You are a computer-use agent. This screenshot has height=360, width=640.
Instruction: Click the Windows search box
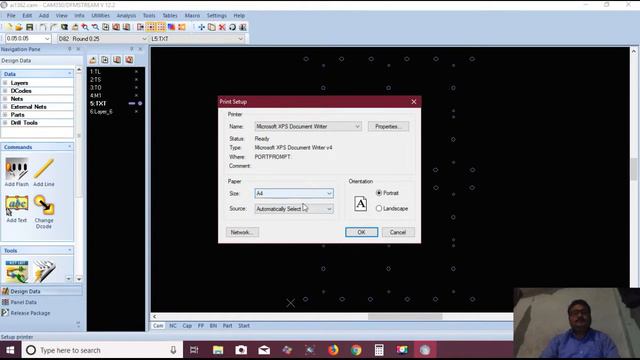101,350
